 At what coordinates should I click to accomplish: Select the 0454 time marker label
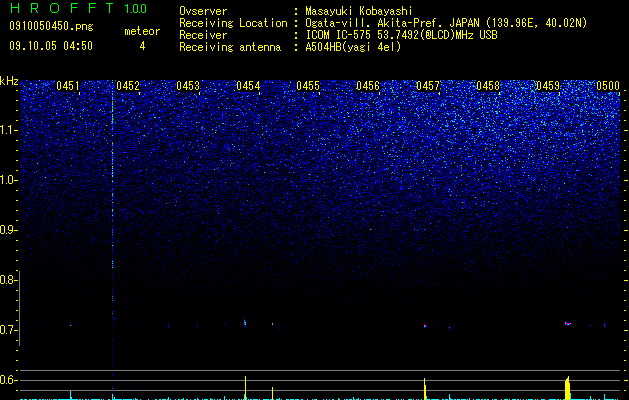(x=248, y=86)
